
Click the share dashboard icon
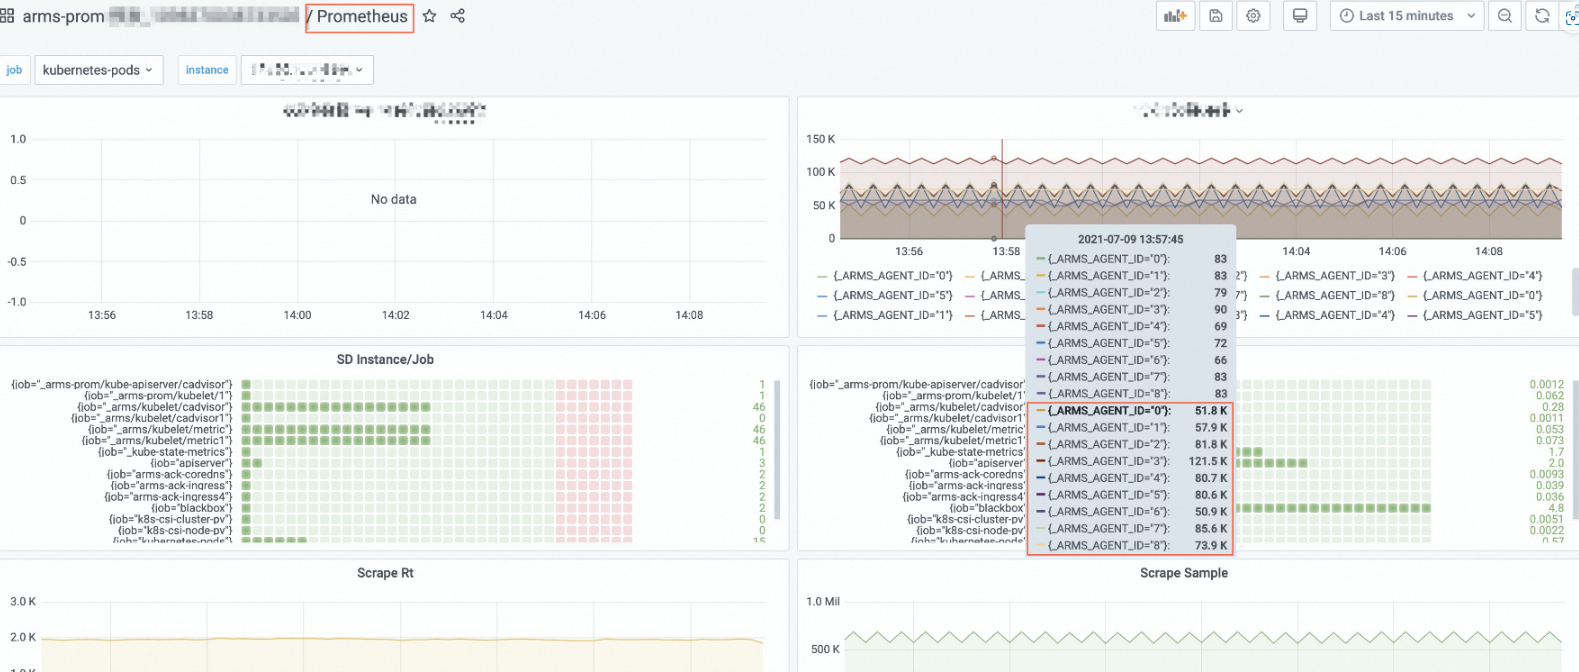click(x=458, y=16)
